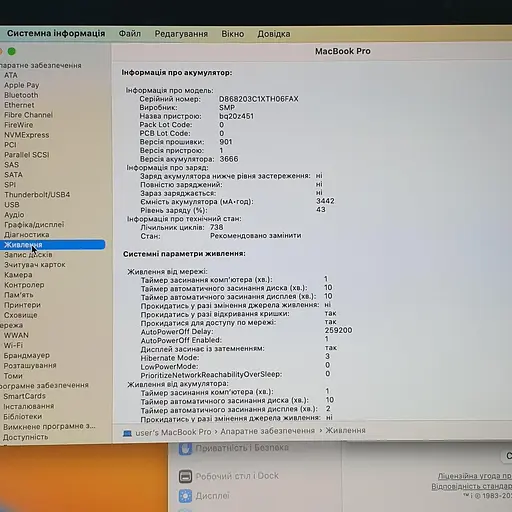Click cycle count value 738
This screenshot has height=512, width=512.
point(217,227)
